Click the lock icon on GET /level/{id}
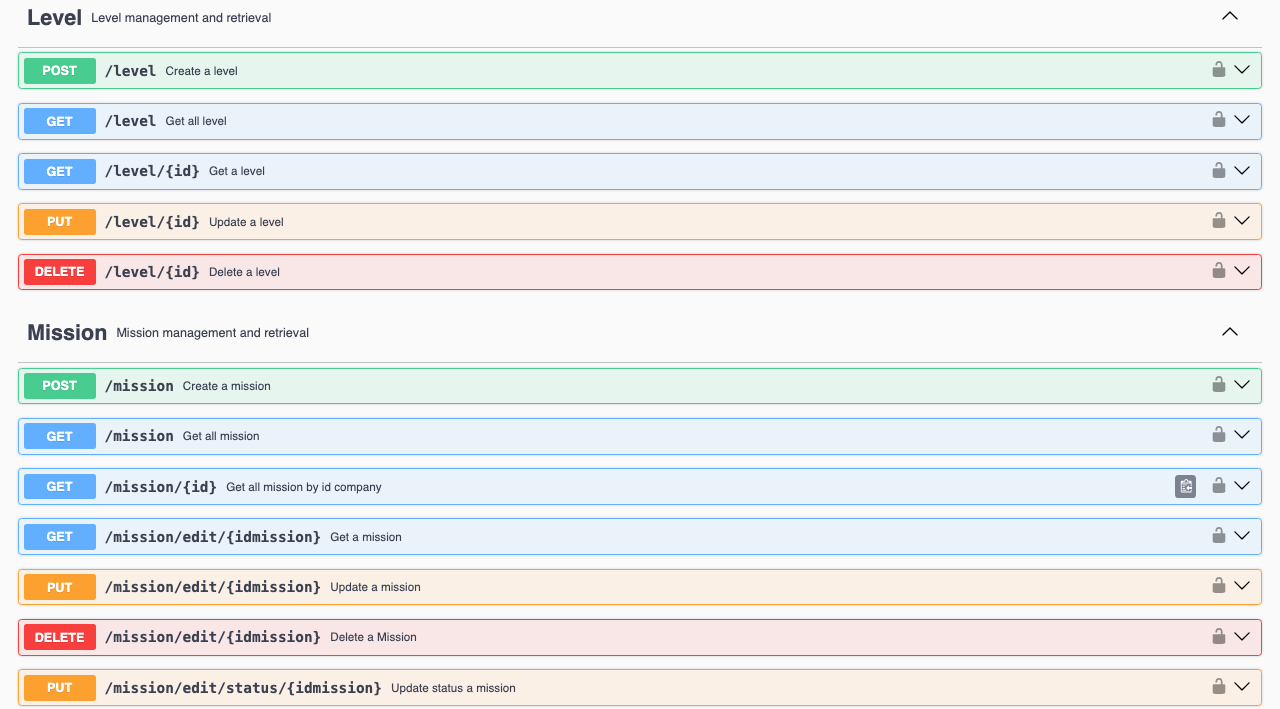1280x709 pixels. point(1218,170)
